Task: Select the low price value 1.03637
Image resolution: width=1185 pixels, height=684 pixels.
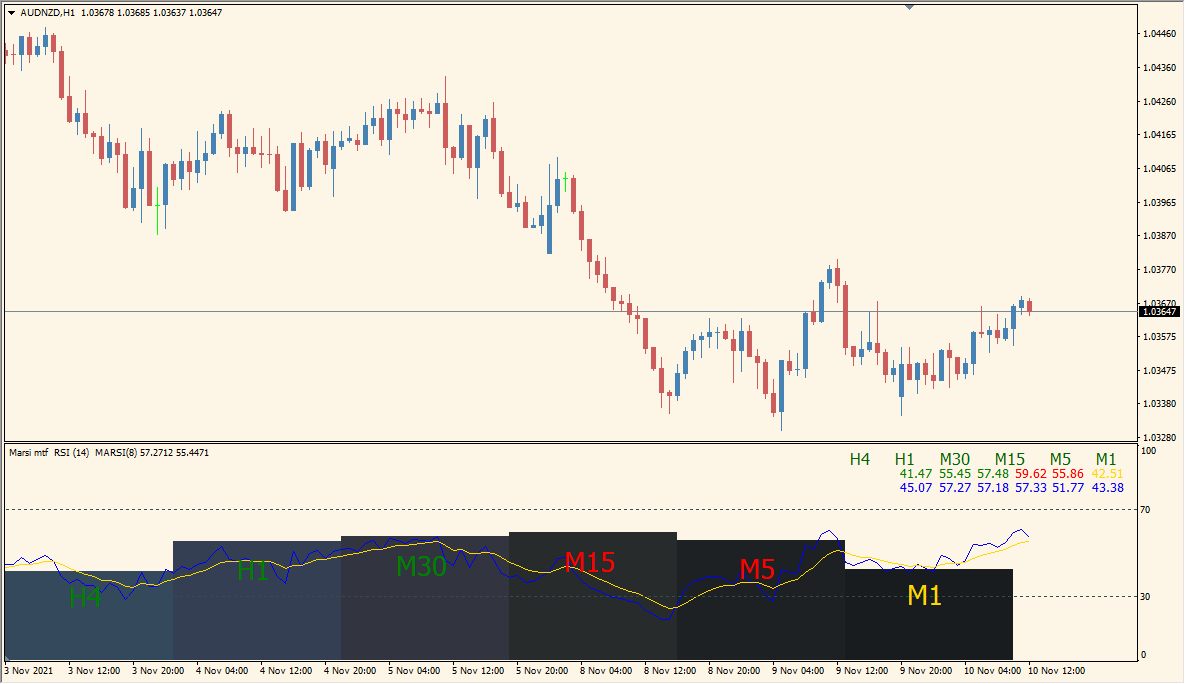Action: (x=169, y=13)
